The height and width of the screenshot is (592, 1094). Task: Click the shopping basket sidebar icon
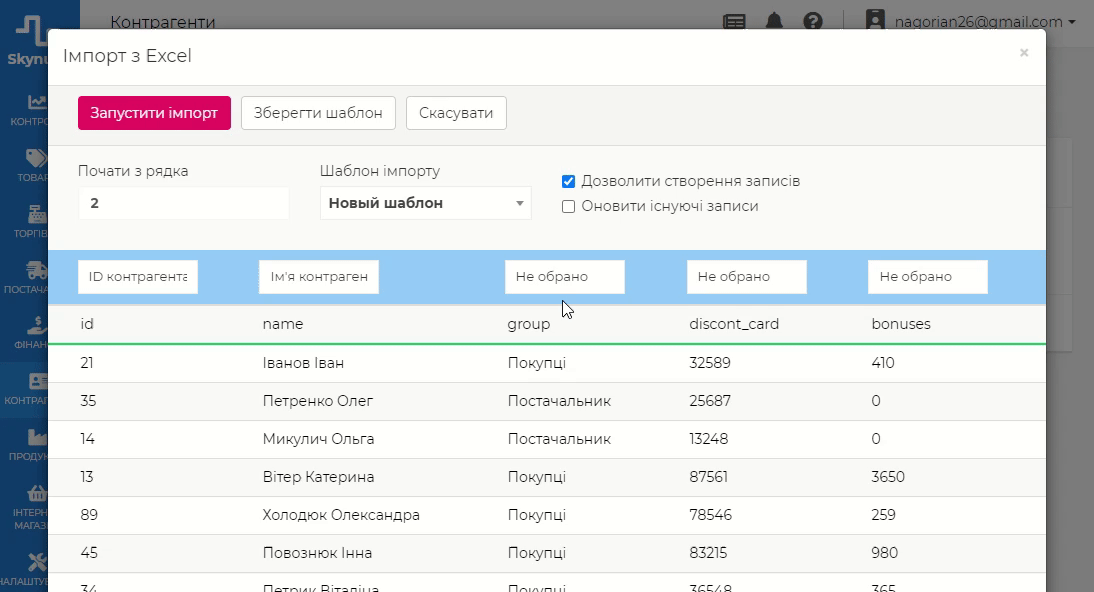click(37, 494)
